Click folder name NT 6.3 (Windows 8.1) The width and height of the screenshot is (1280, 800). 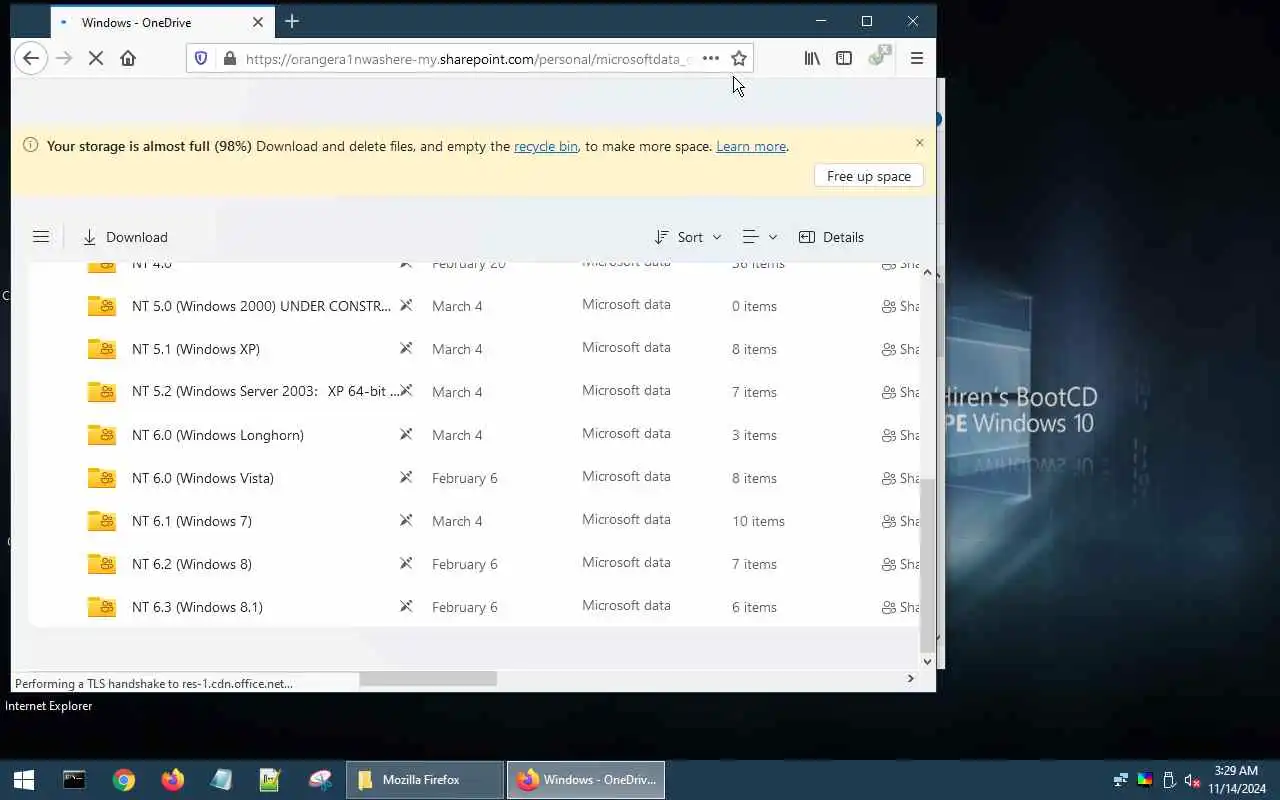[197, 607]
